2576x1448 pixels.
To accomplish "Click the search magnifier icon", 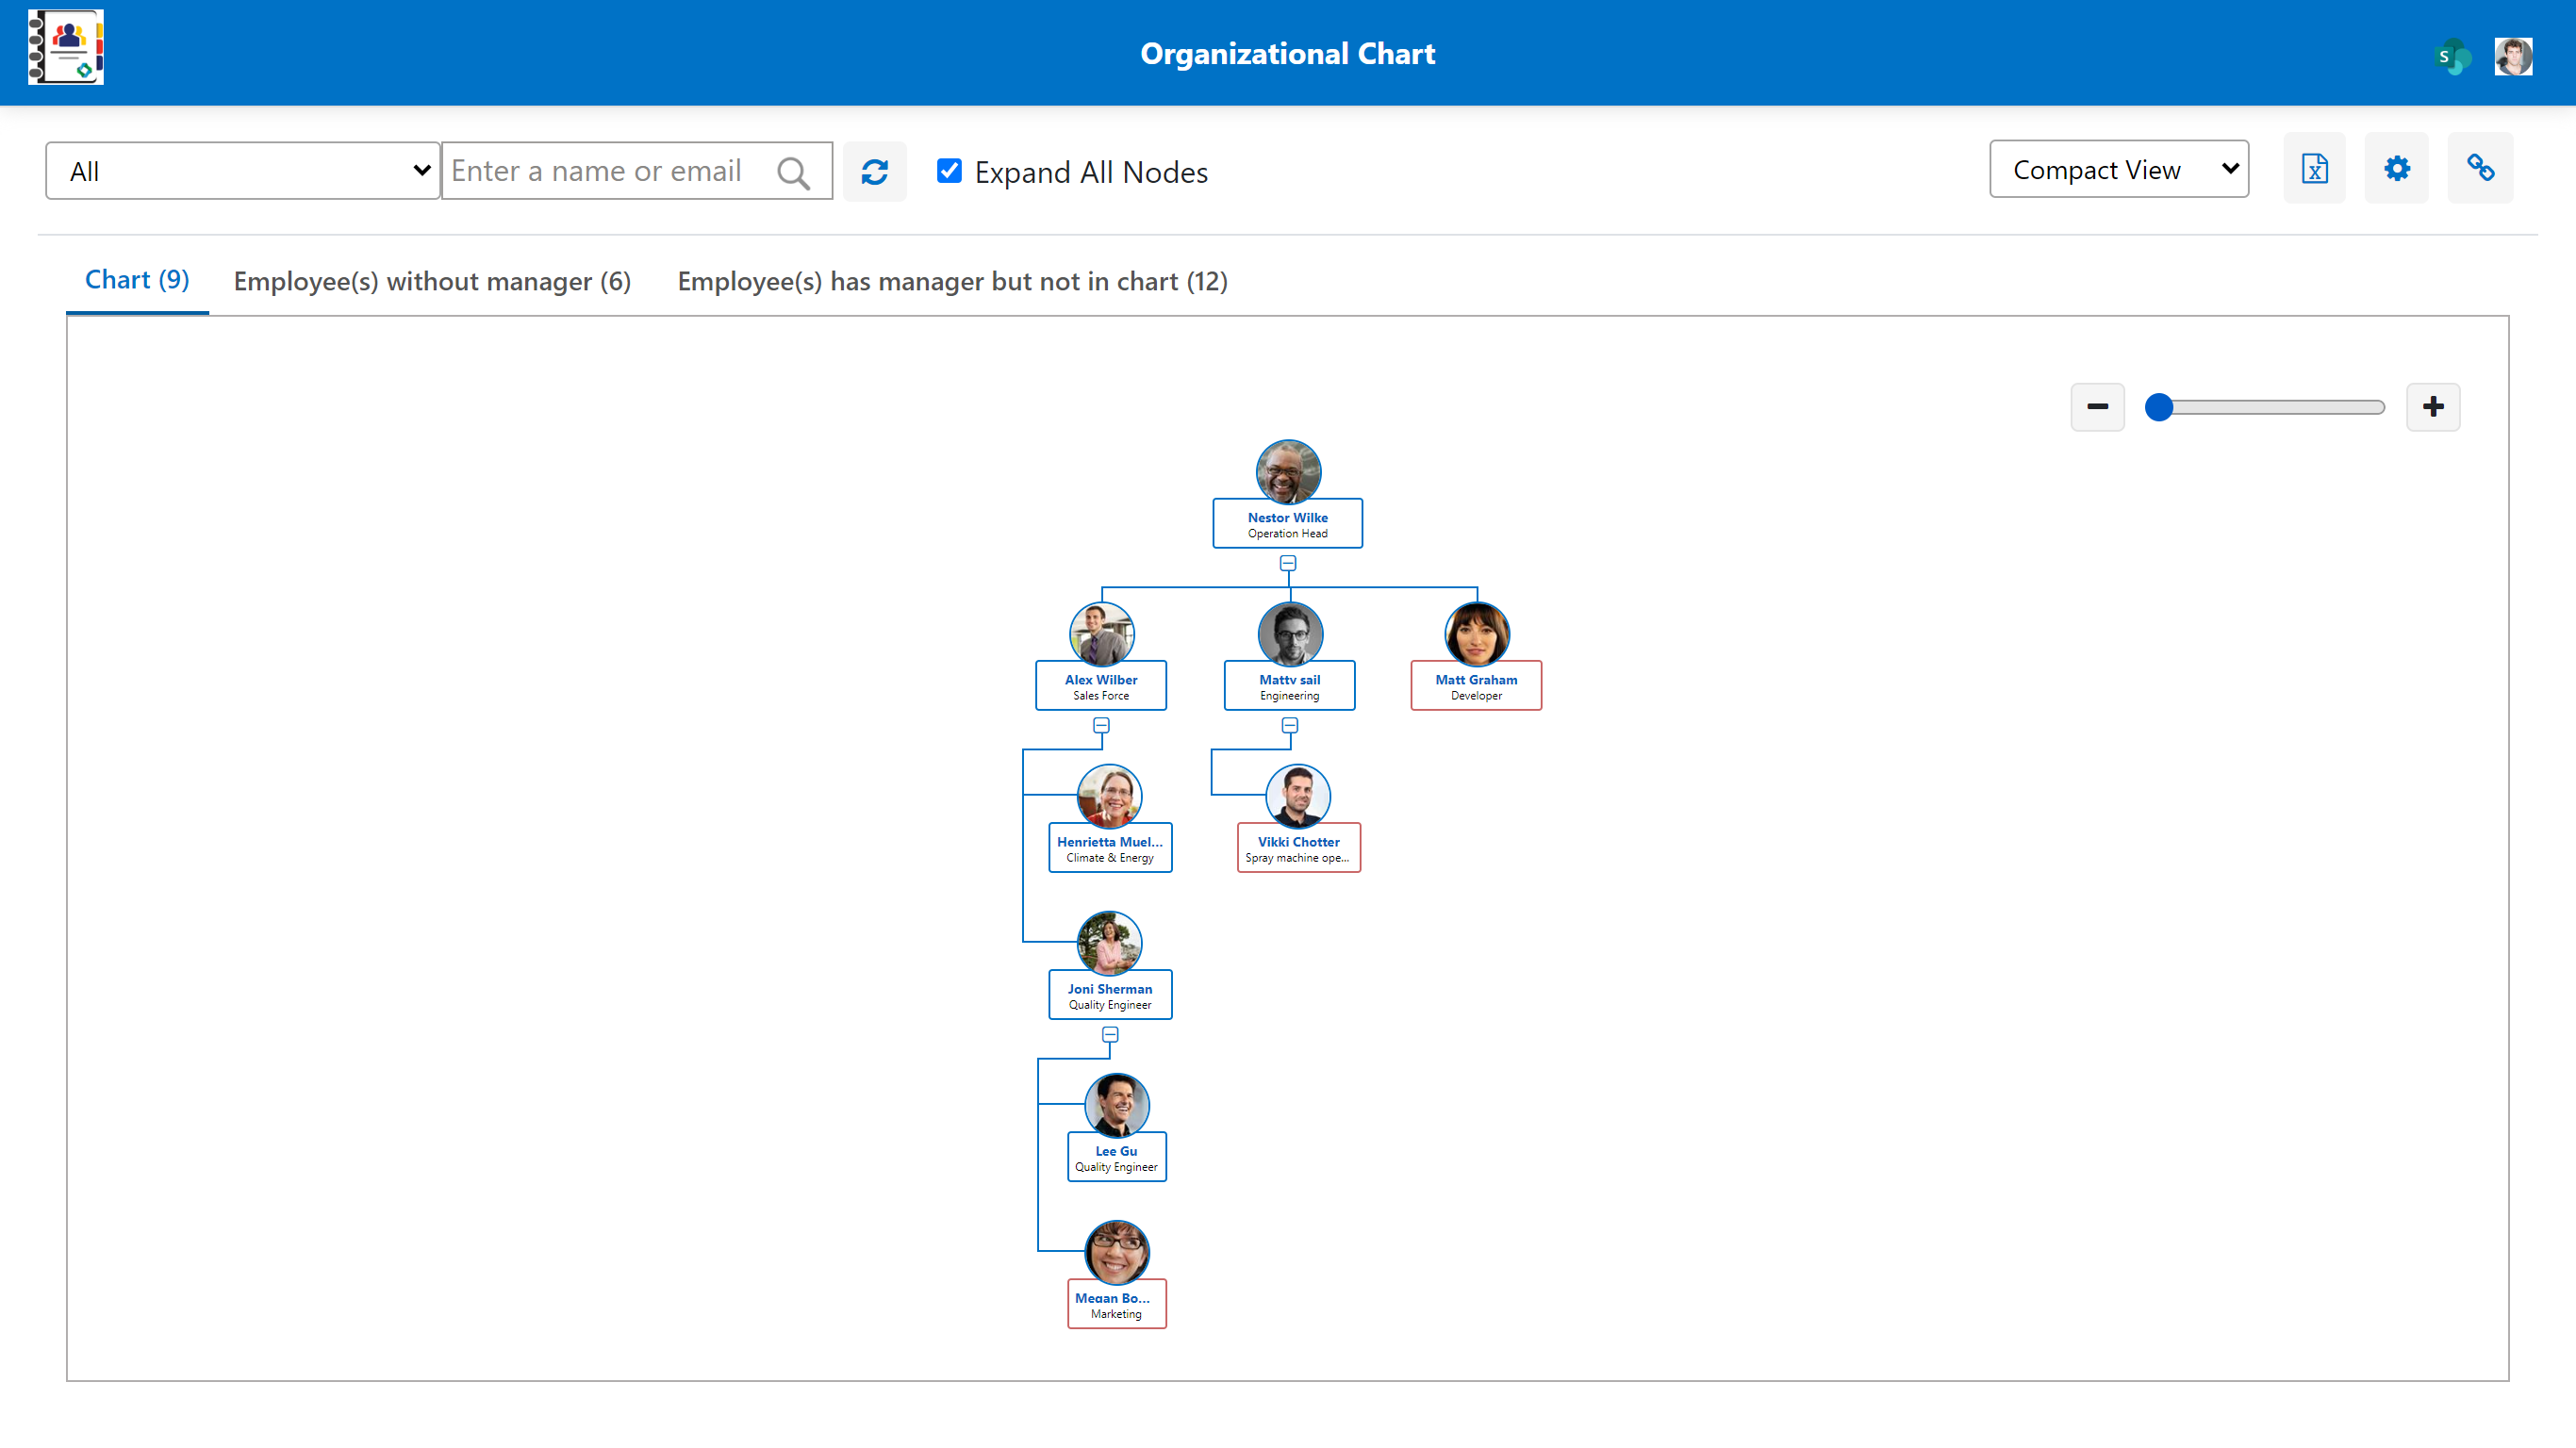I will (794, 171).
